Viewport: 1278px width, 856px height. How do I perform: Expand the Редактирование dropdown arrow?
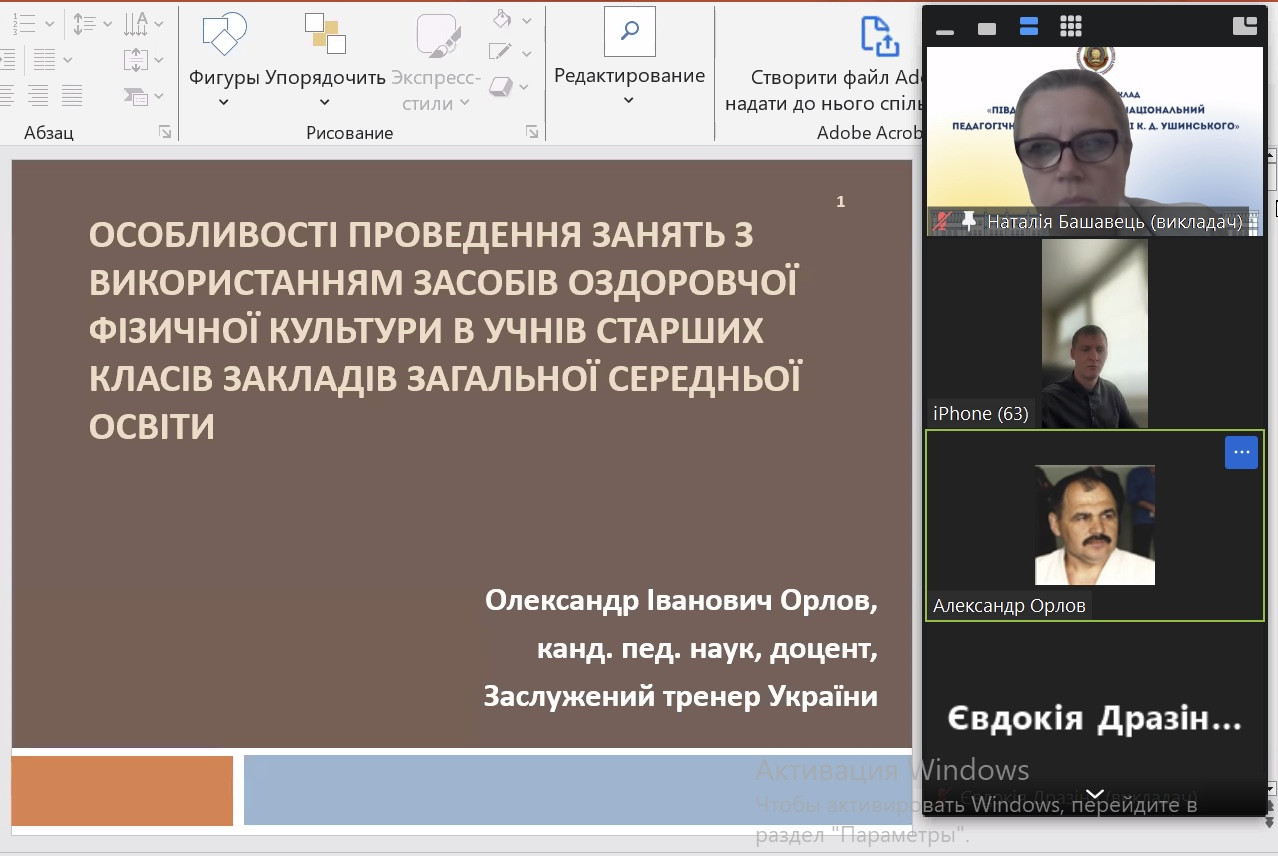(629, 100)
